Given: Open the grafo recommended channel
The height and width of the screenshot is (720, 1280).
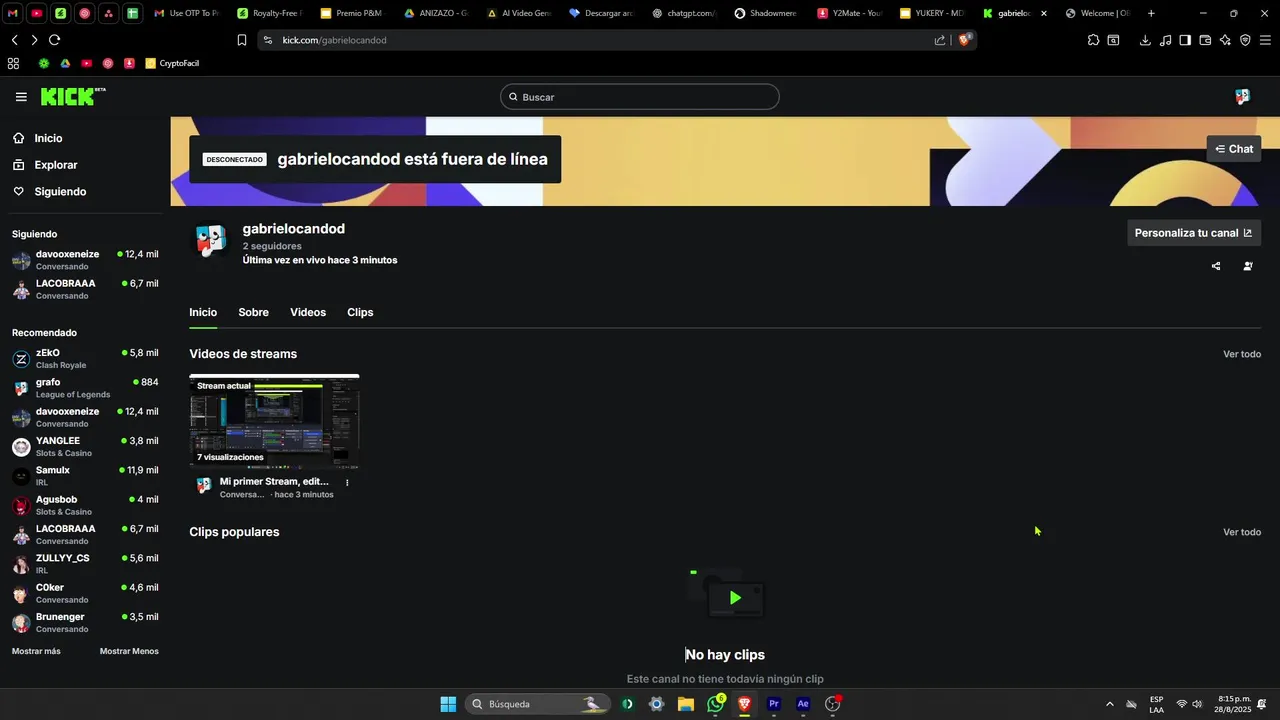Looking at the screenshot, I should pyautogui.click(x=86, y=388).
